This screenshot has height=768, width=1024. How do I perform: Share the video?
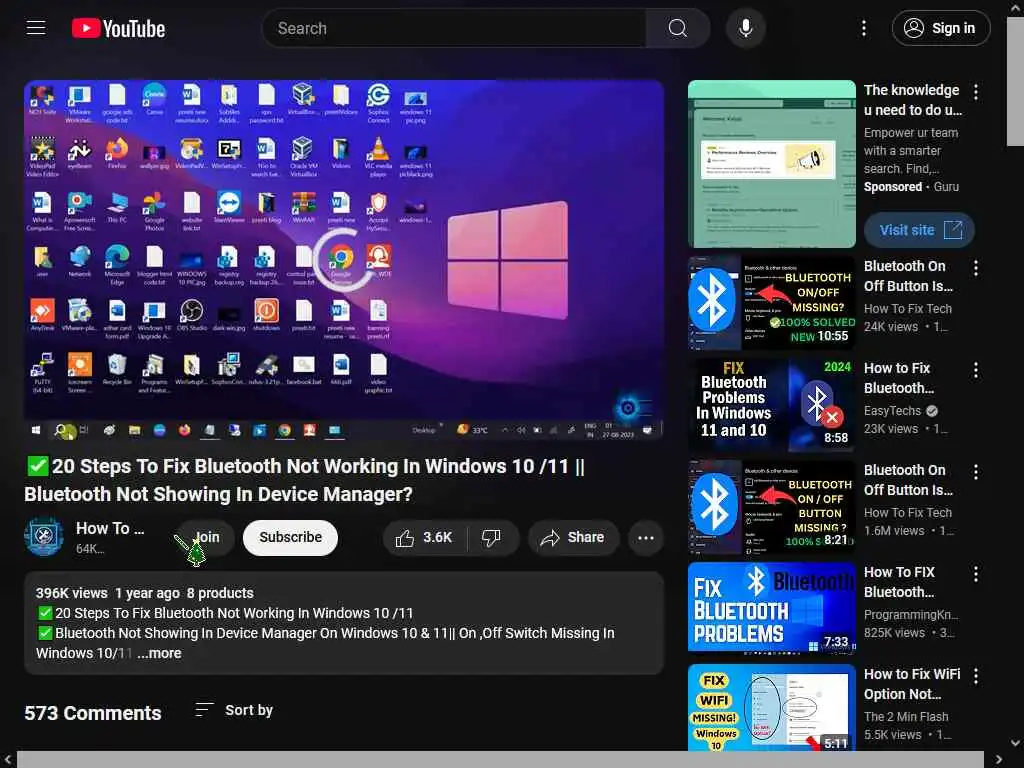click(573, 537)
